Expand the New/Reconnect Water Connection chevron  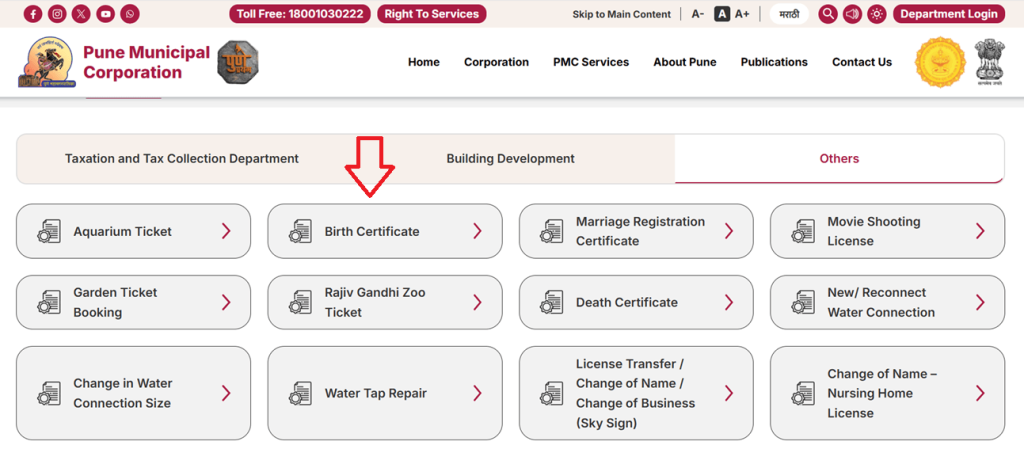(980, 302)
